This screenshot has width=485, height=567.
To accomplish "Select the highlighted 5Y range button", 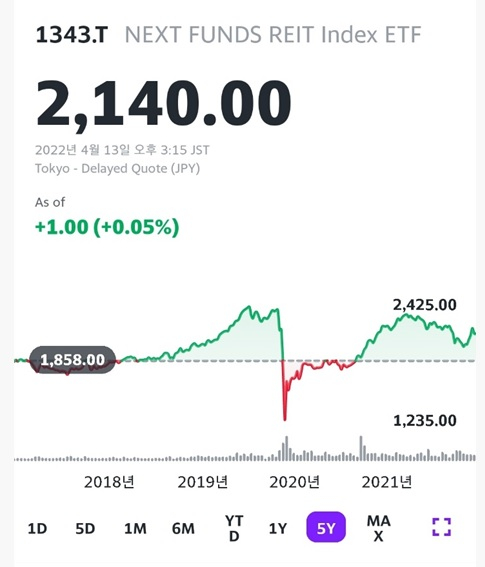I will [326, 527].
